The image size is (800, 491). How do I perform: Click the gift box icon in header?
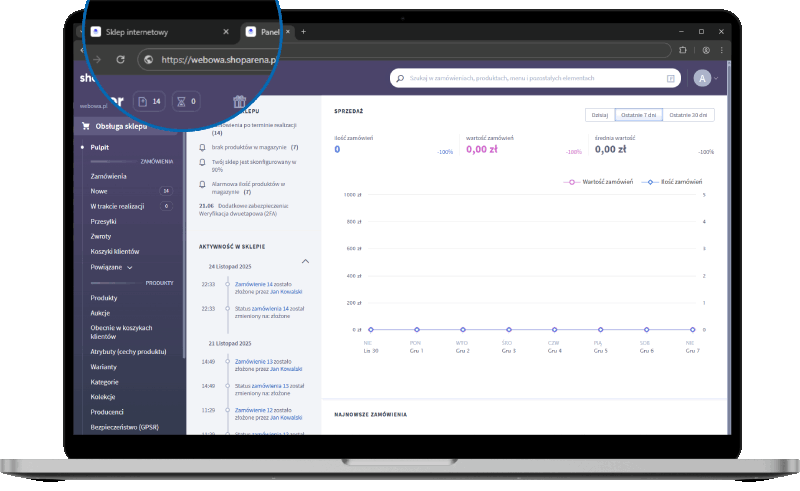[239, 101]
